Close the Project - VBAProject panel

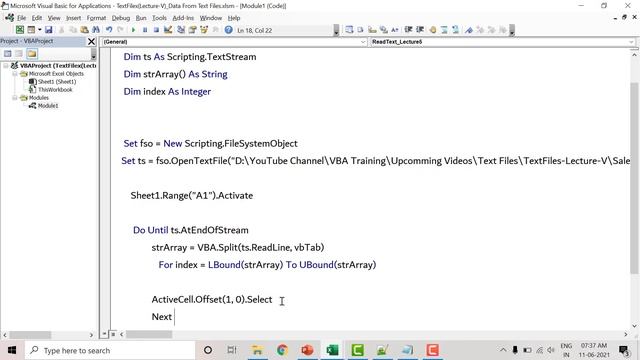(x=91, y=41)
